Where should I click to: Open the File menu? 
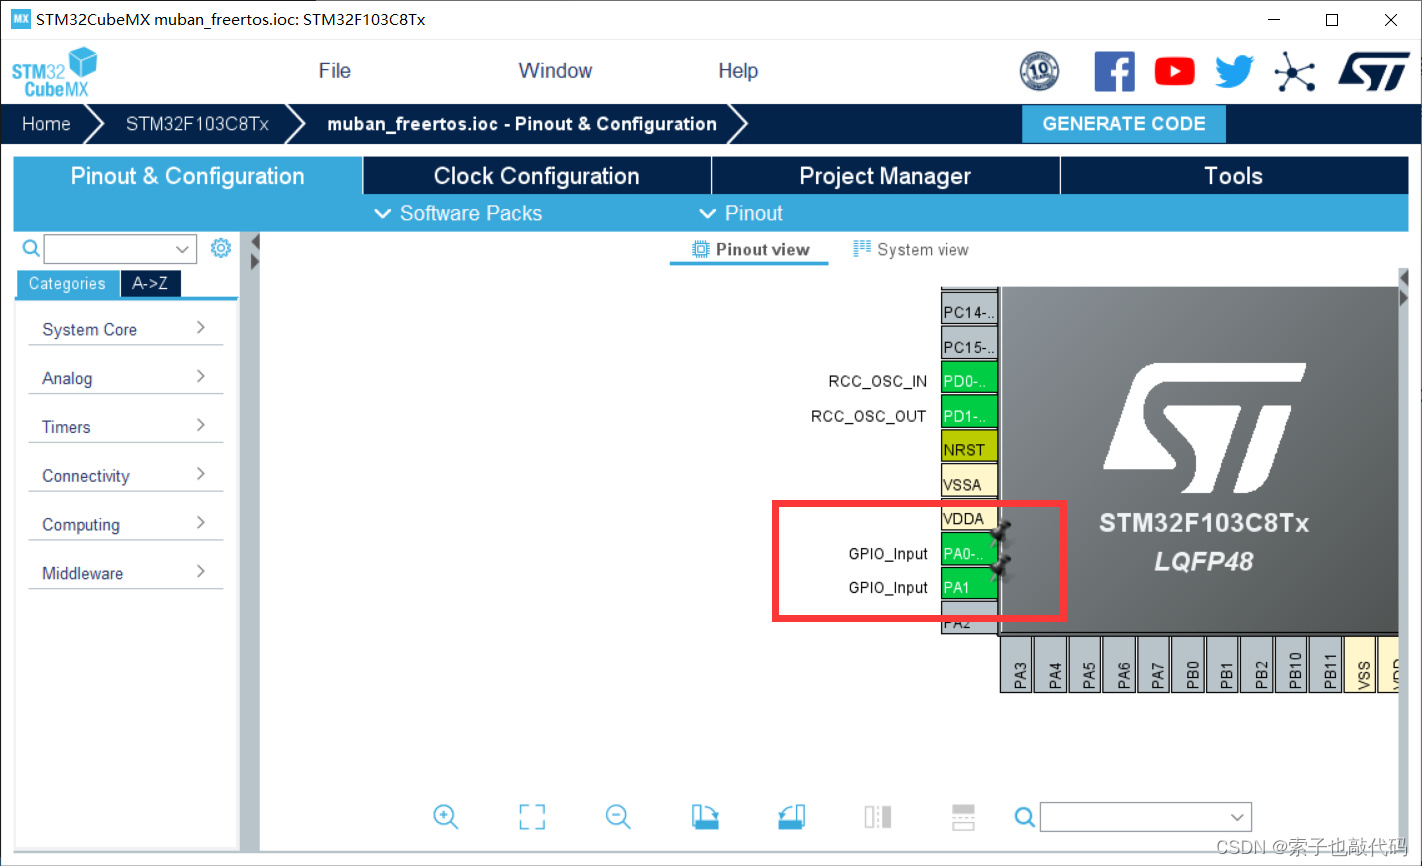pos(335,71)
